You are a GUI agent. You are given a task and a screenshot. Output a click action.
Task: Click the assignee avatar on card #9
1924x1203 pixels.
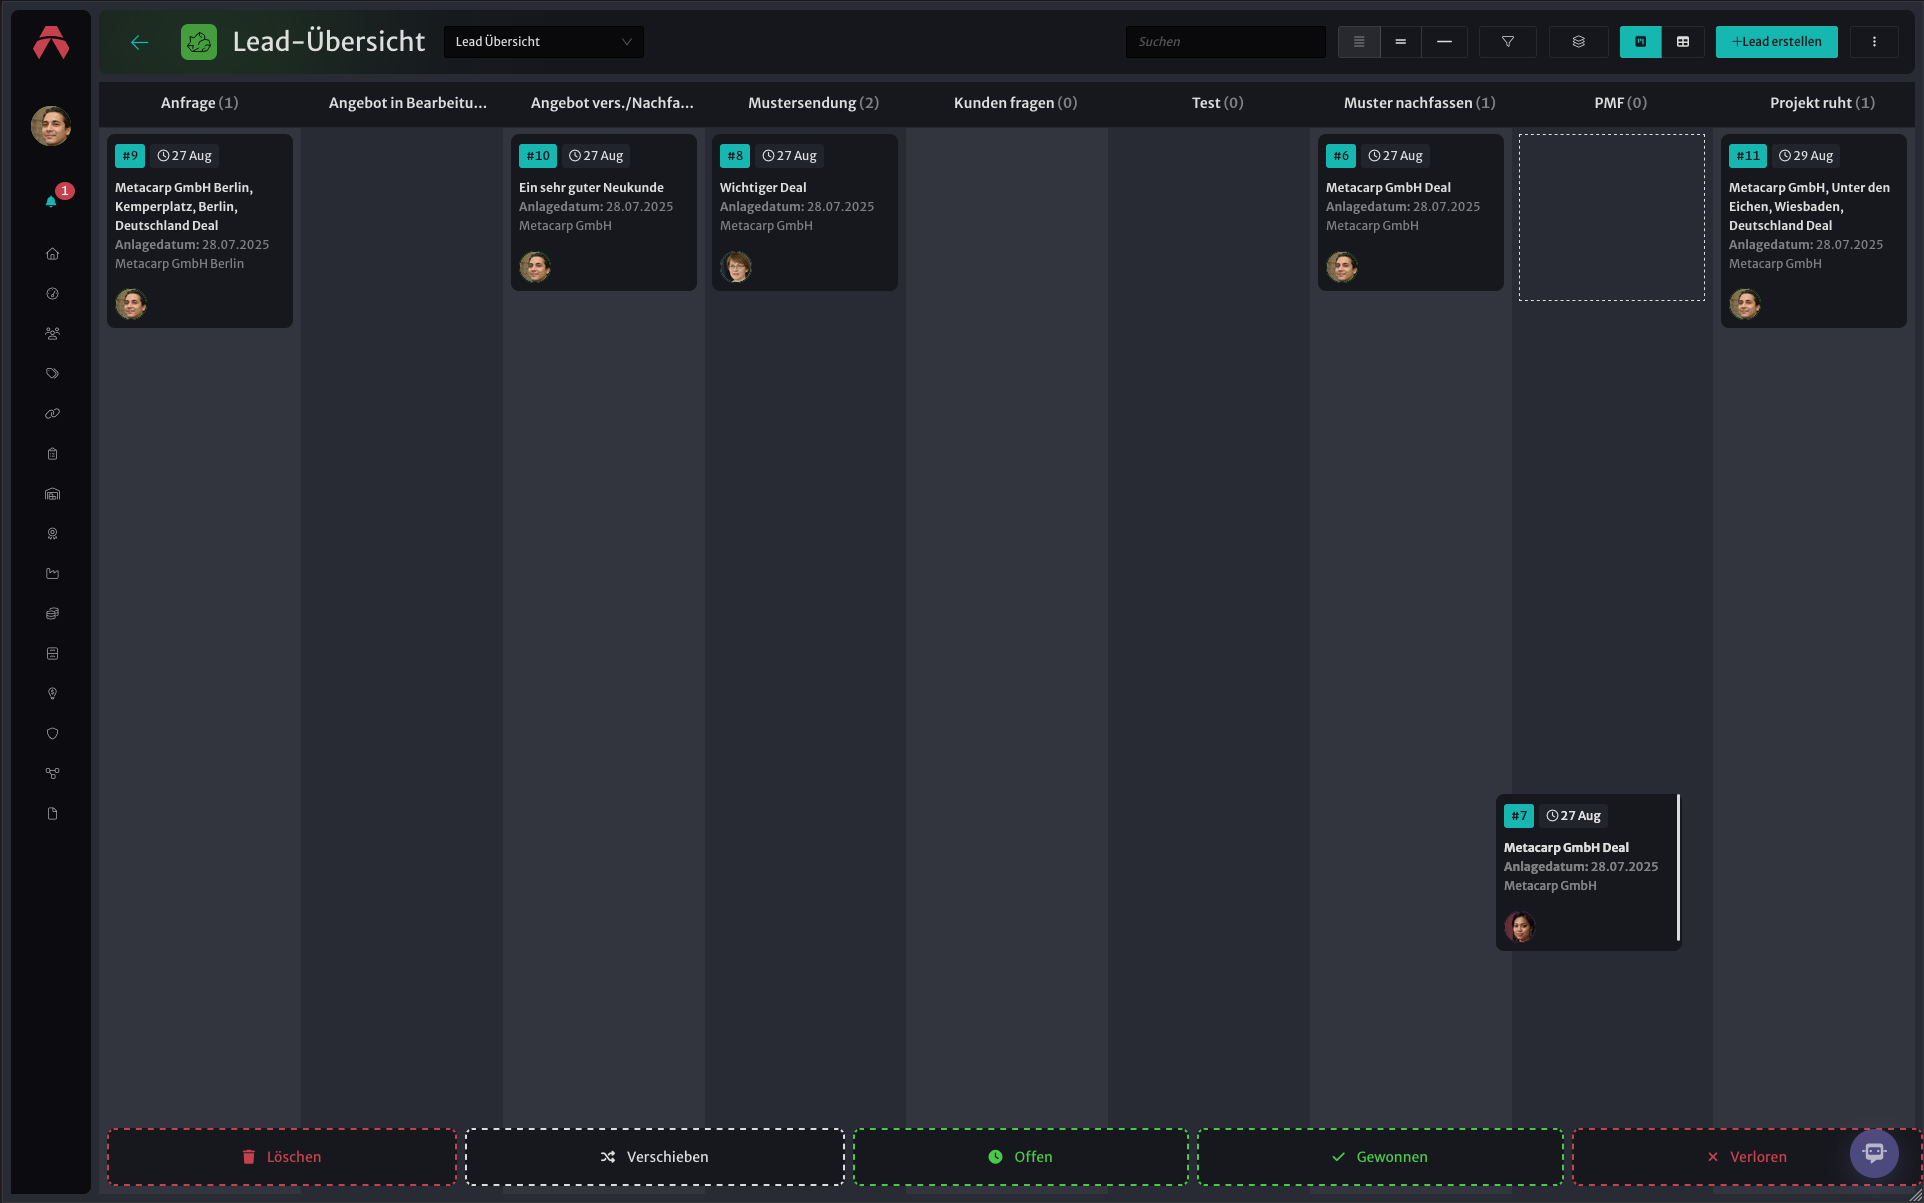[x=131, y=304]
